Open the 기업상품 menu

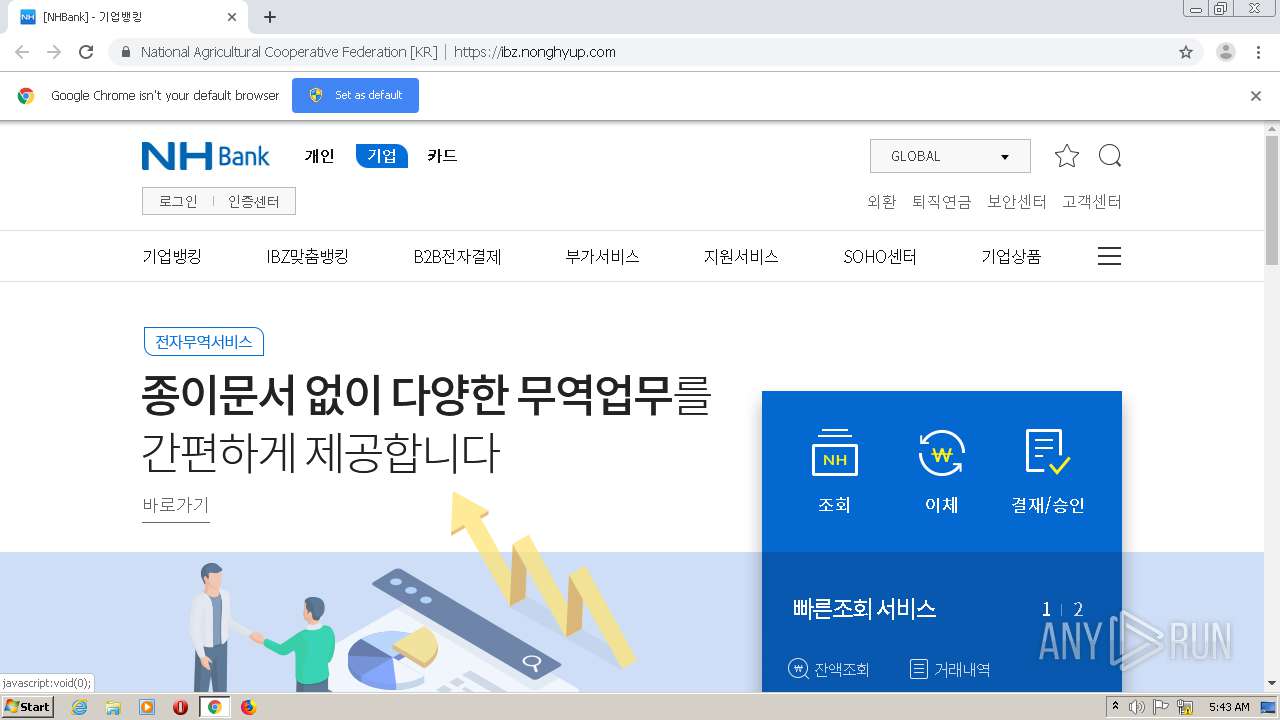click(x=1011, y=257)
